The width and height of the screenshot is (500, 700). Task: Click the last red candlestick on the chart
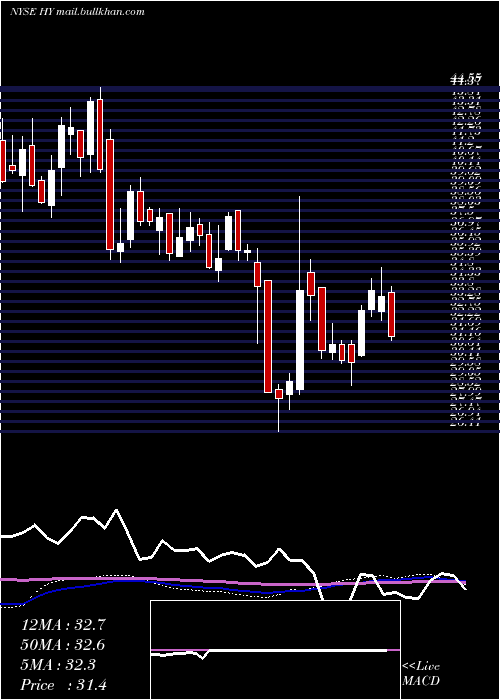392,314
